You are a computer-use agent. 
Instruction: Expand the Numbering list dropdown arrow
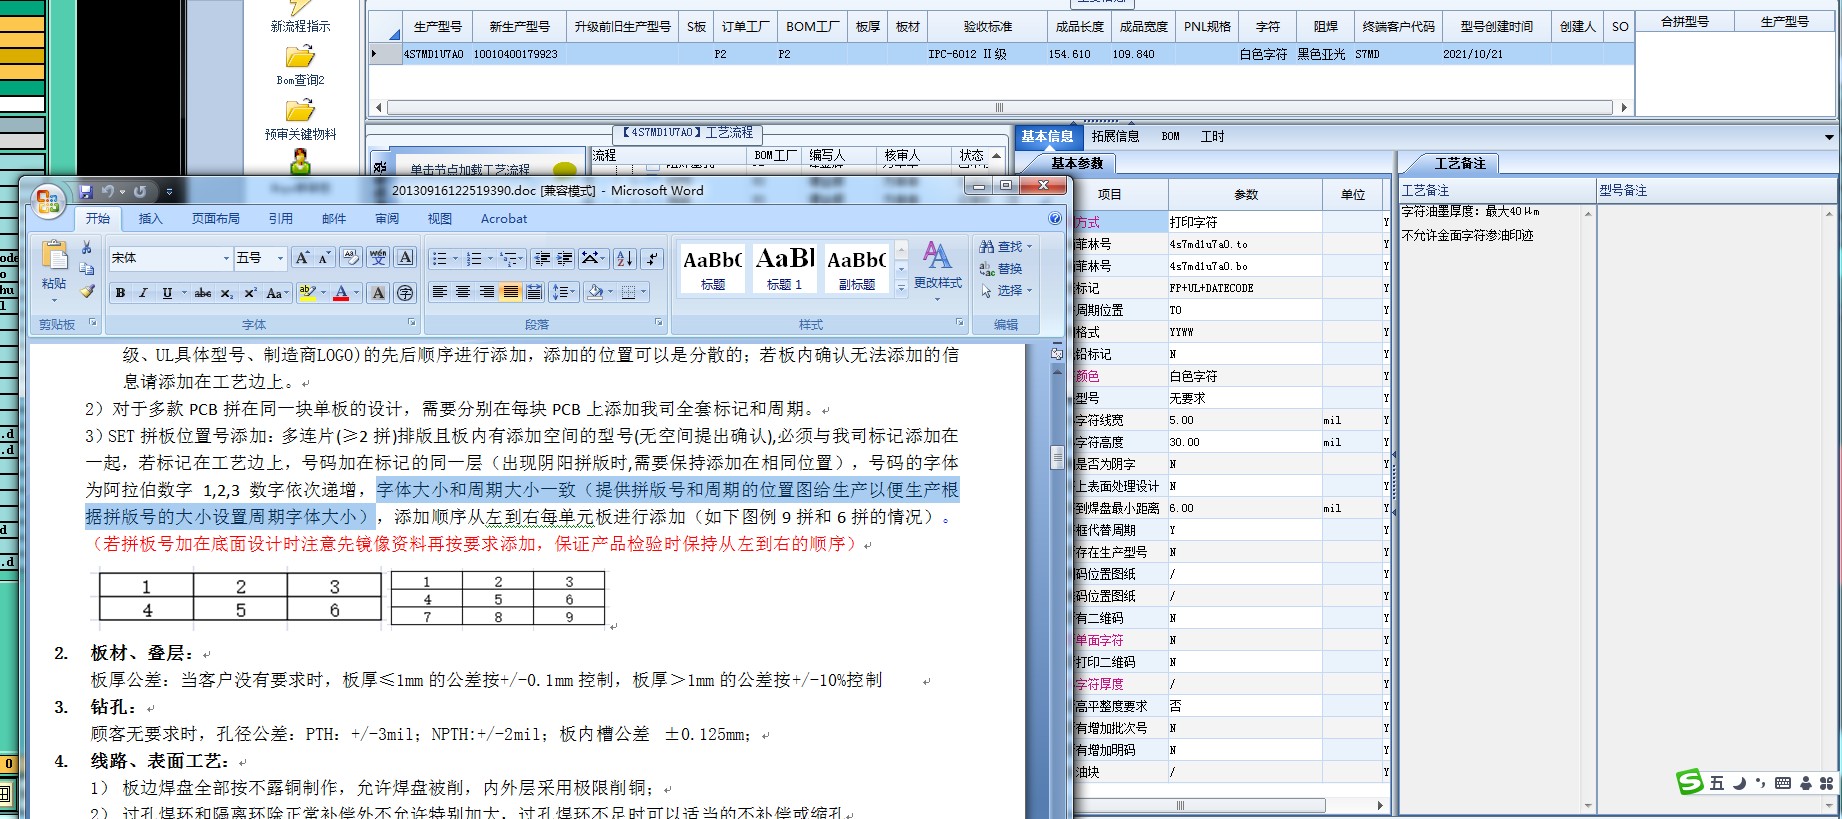point(491,259)
